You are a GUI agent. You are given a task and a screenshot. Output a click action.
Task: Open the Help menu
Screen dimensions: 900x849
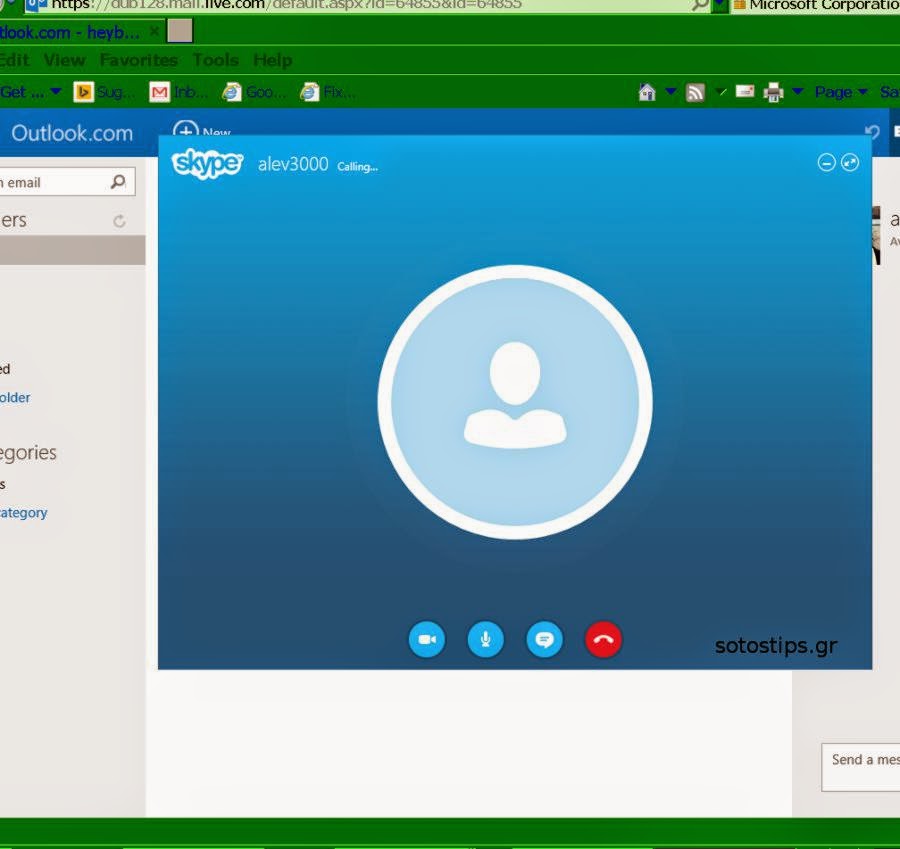tap(273, 60)
